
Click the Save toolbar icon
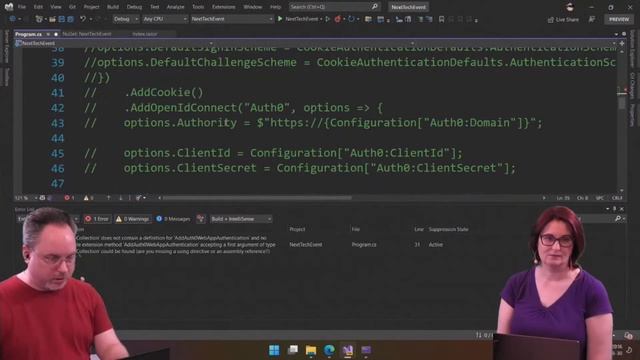(62, 19)
